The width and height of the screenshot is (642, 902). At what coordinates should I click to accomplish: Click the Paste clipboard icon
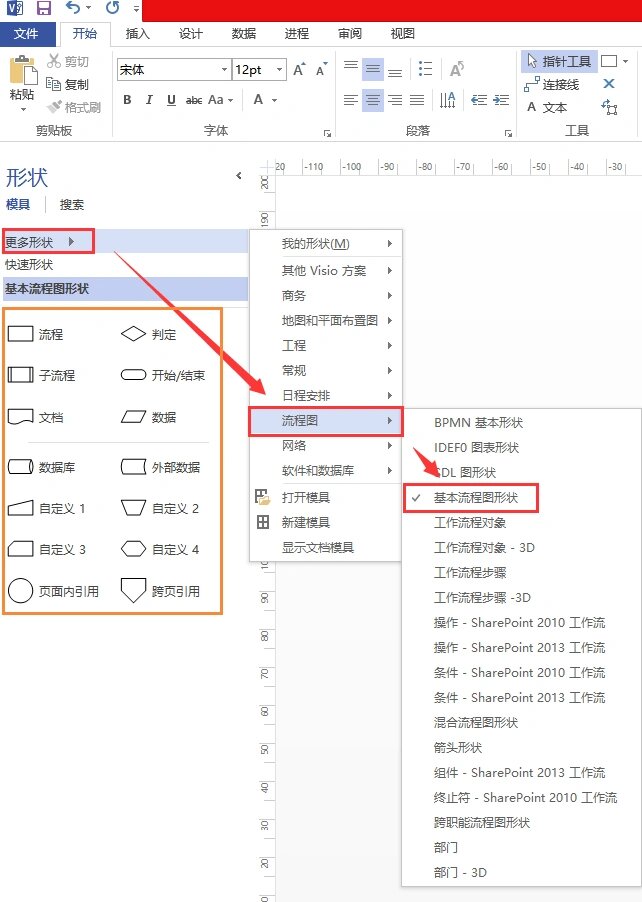click(x=24, y=71)
